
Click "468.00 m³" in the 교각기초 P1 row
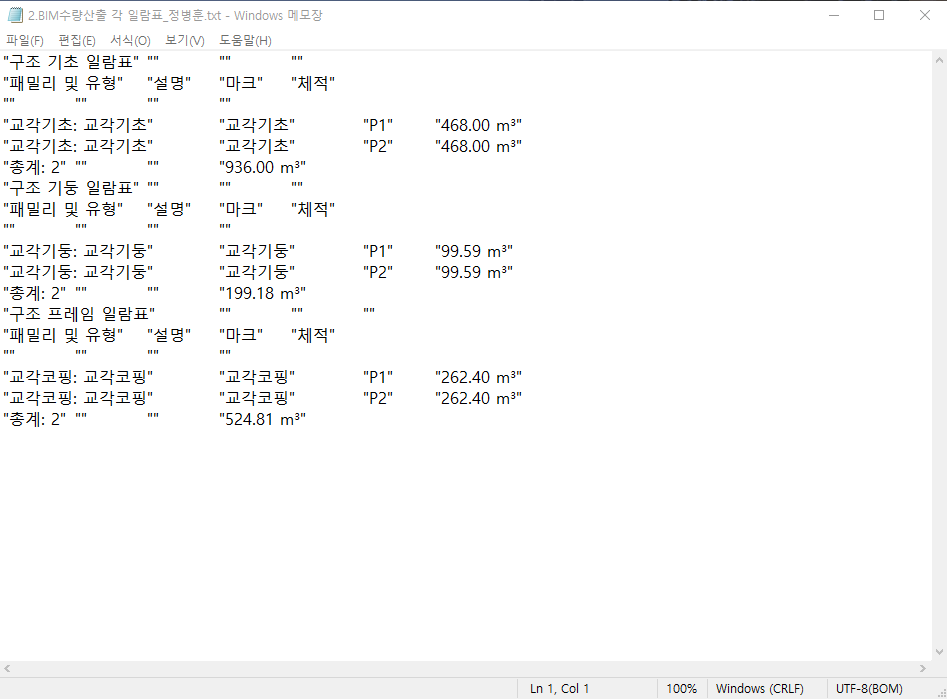[478, 125]
